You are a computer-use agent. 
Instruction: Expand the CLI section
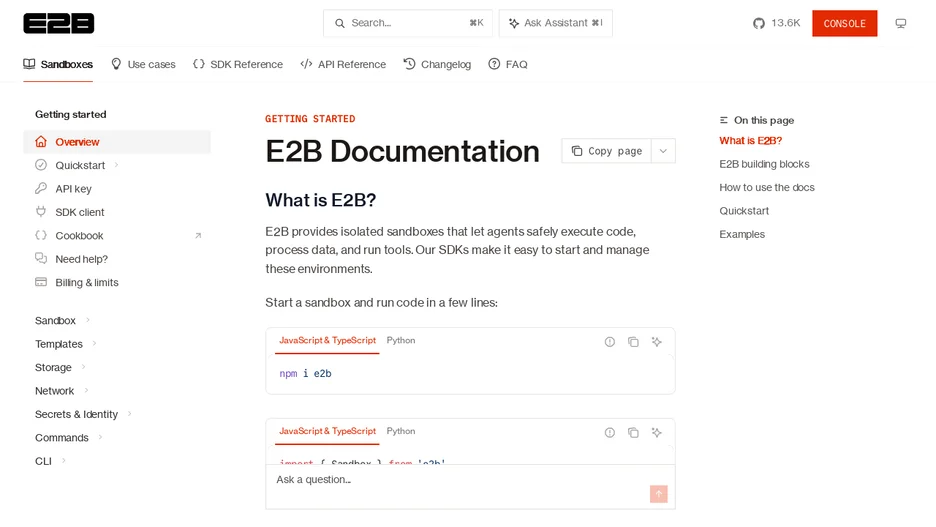[64, 461]
